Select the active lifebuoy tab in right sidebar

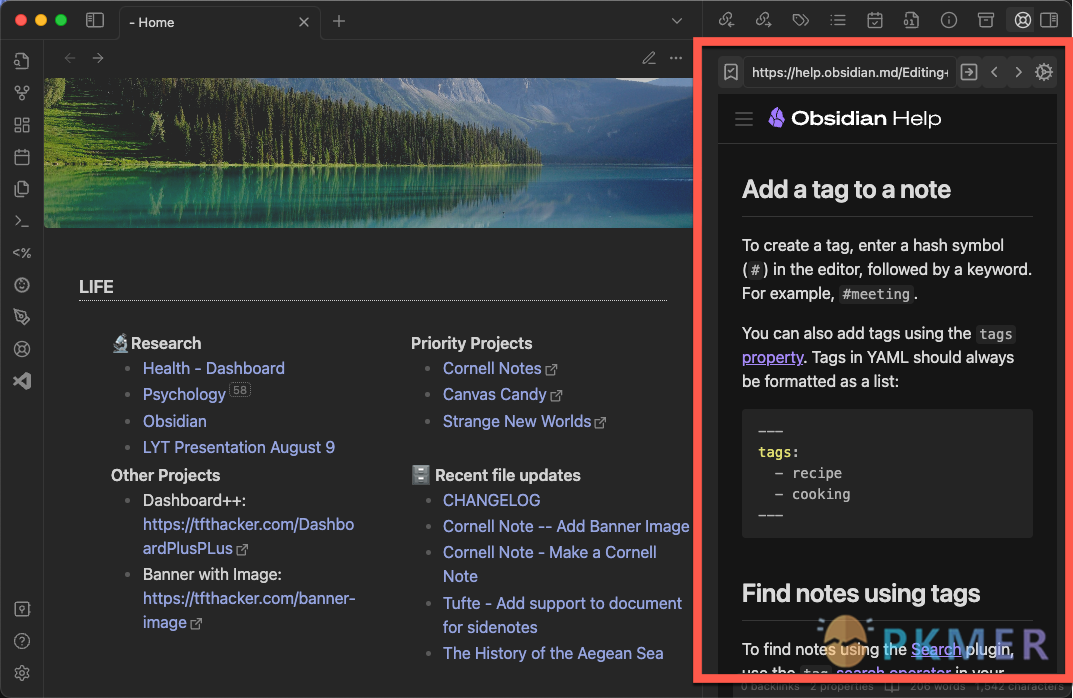coord(1022,20)
